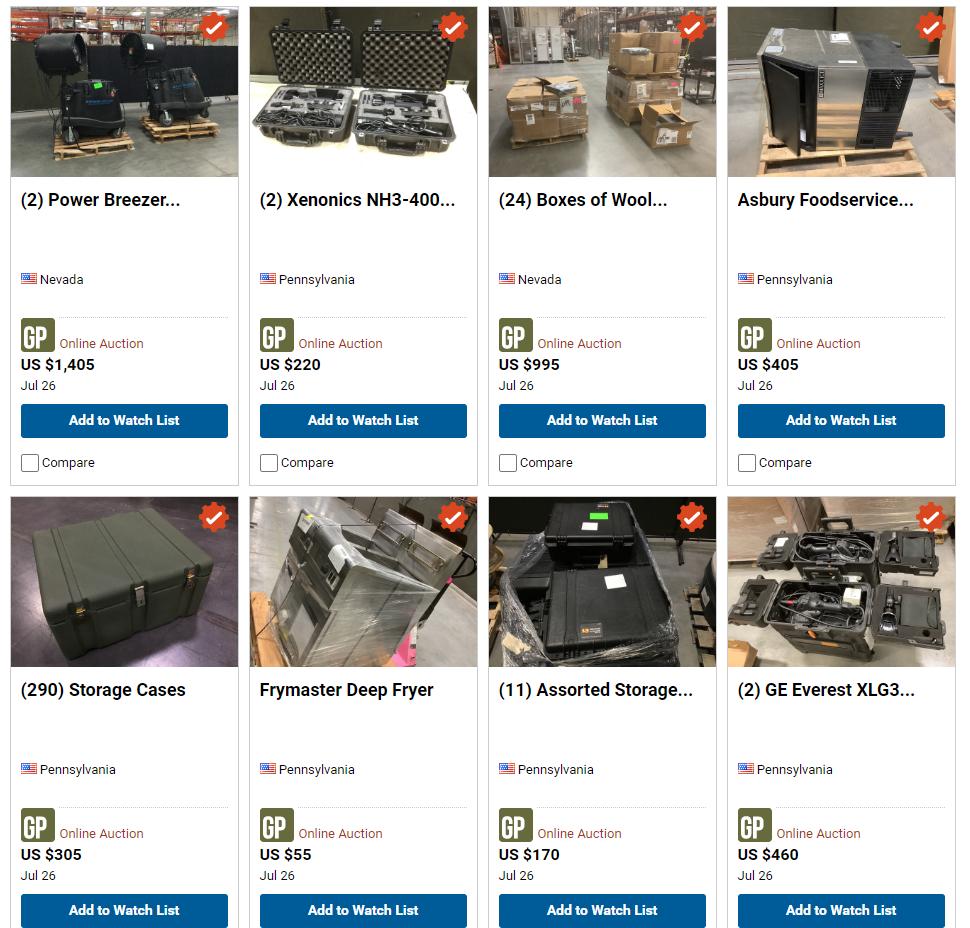Screen dimensions: 970x928
Task: Click GP logo on Frymaster Deep Fryer card
Action: [277, 825]
